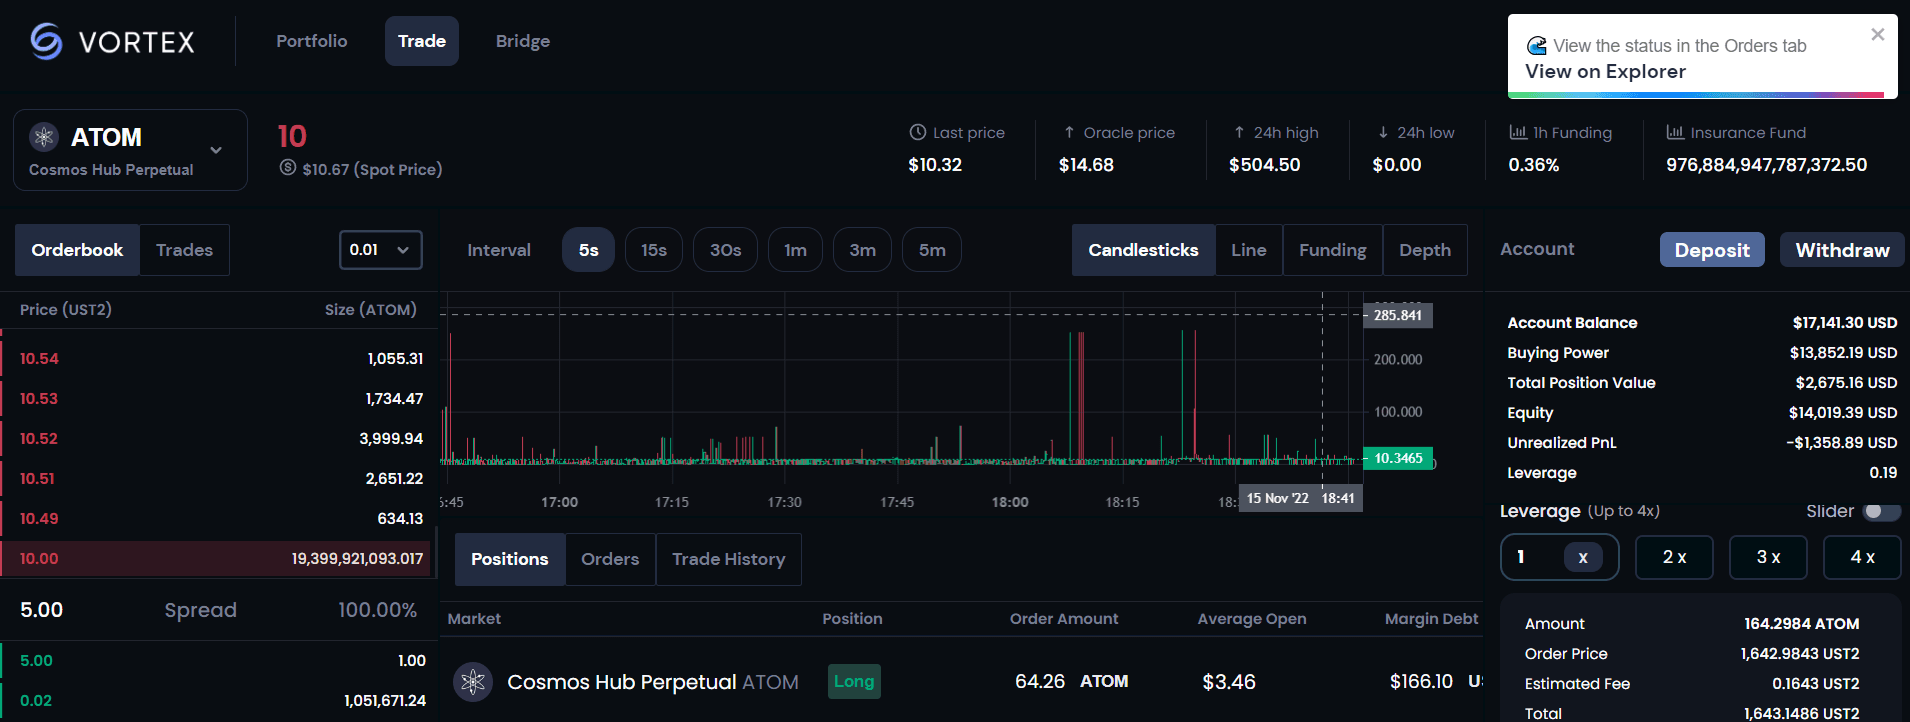
Task: Select the 5m interval
Action: 932,250
